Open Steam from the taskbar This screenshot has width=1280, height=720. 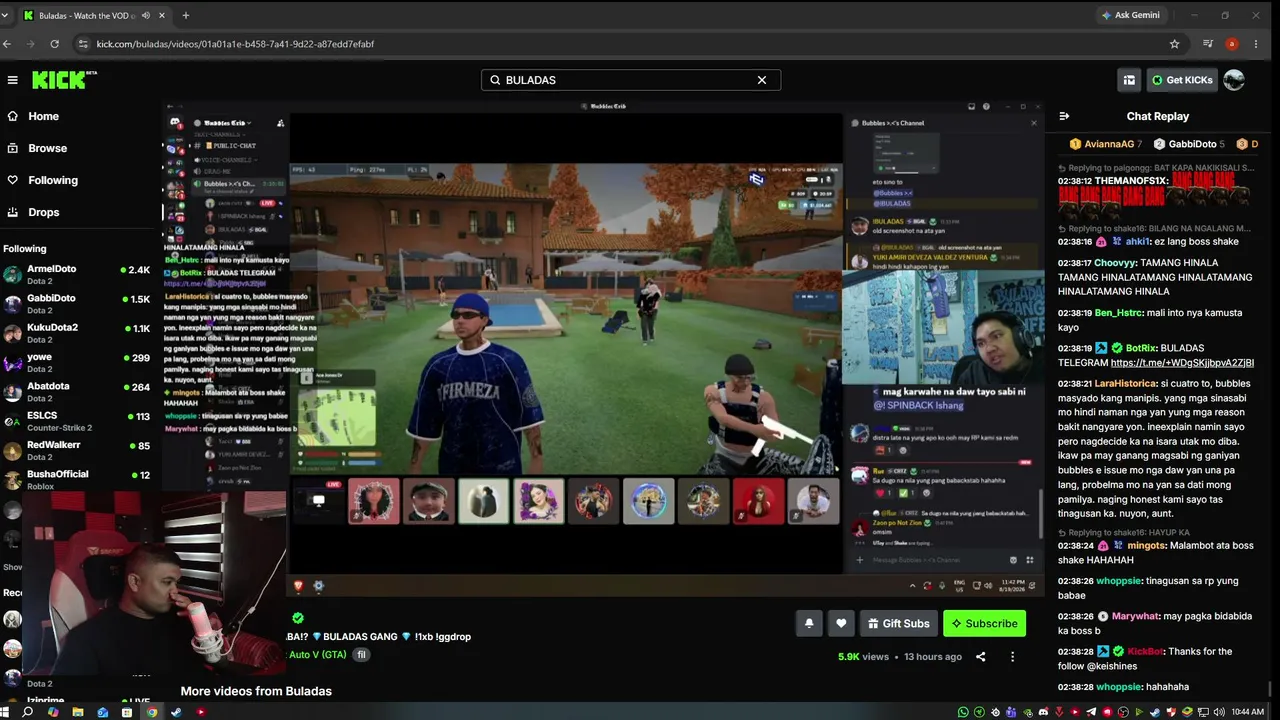coord(176,712)
